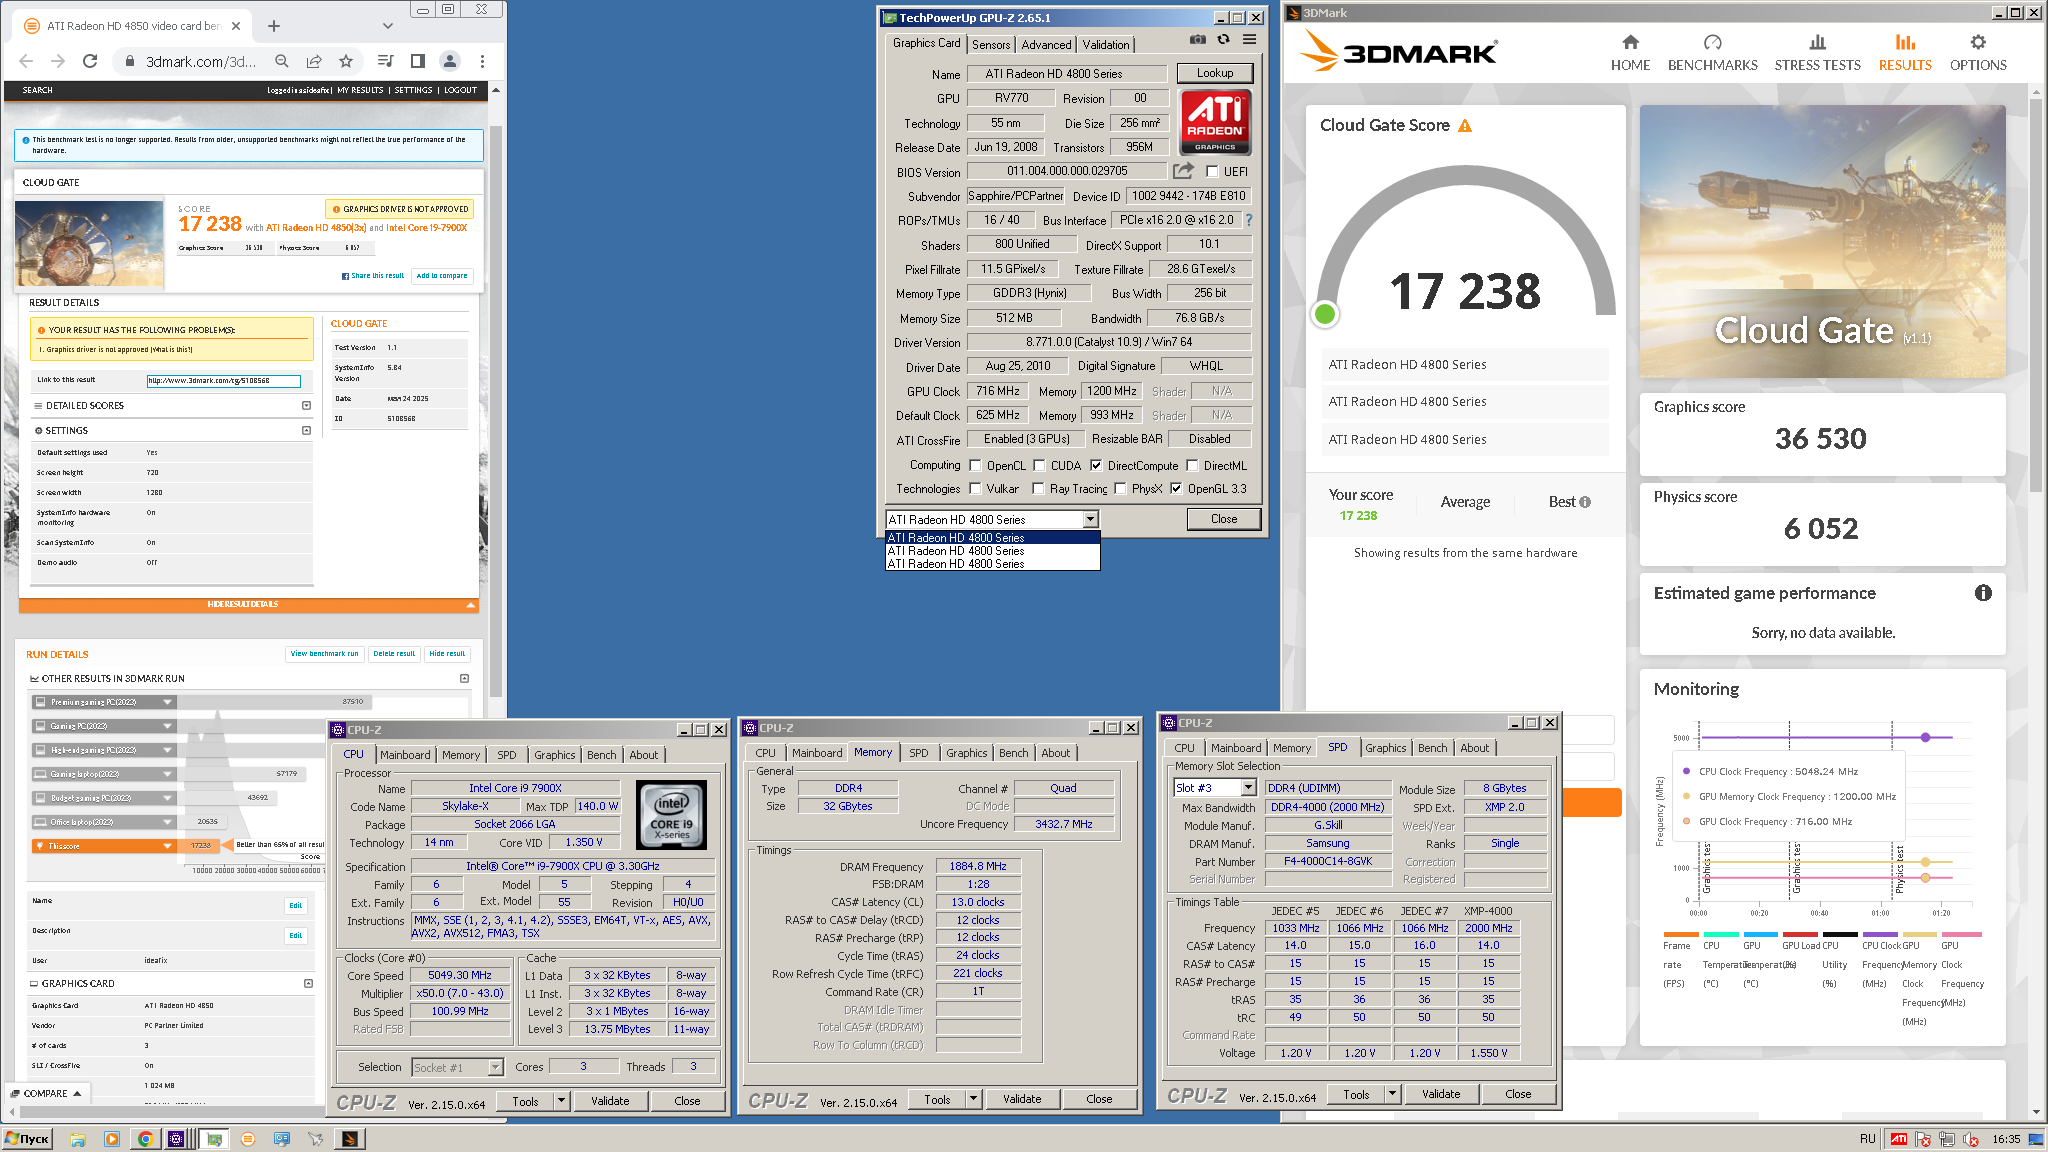Switch to the Advanced tab in GPU-Z
This screenshot has height=1152, width=2048.
pos(1046,45)
